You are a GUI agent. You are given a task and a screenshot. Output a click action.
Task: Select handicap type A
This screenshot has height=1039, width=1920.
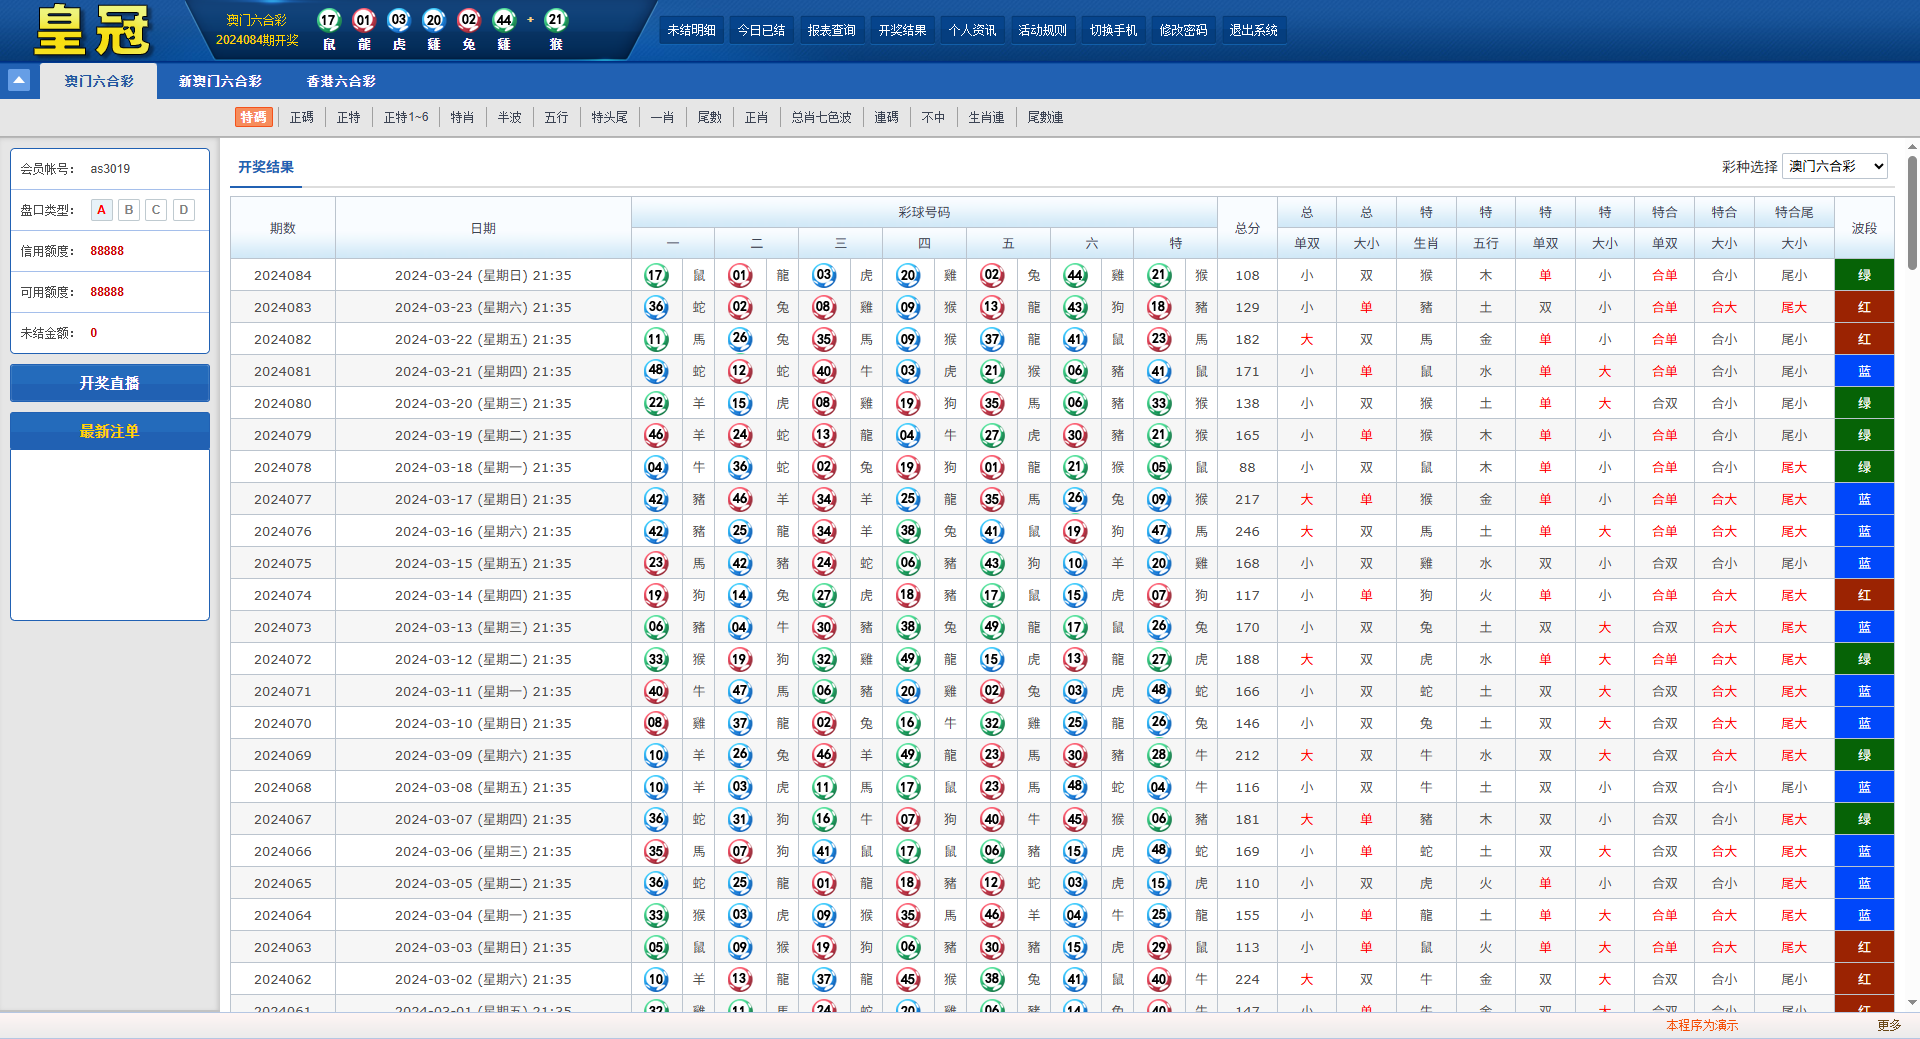coord(101,210)
